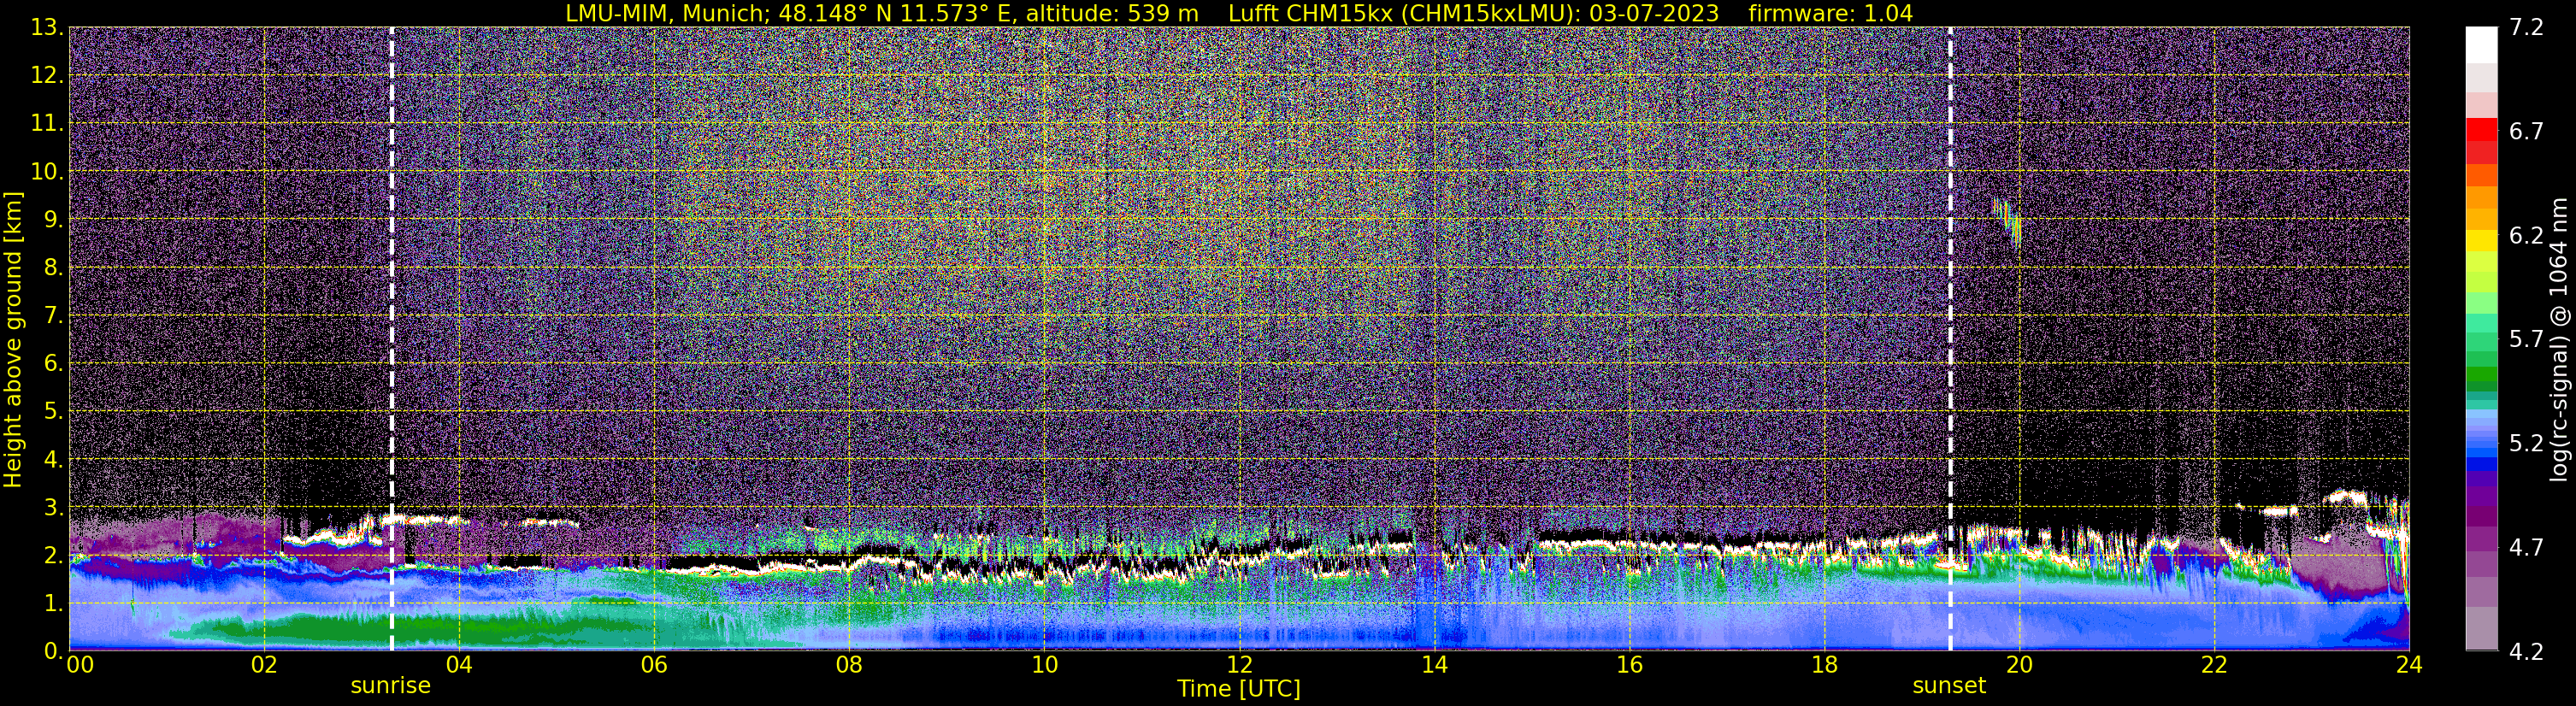The height and width of the screenshot is (706, 2576).
Task: Click the height axis tick label 11
Action: click(46, 123)
